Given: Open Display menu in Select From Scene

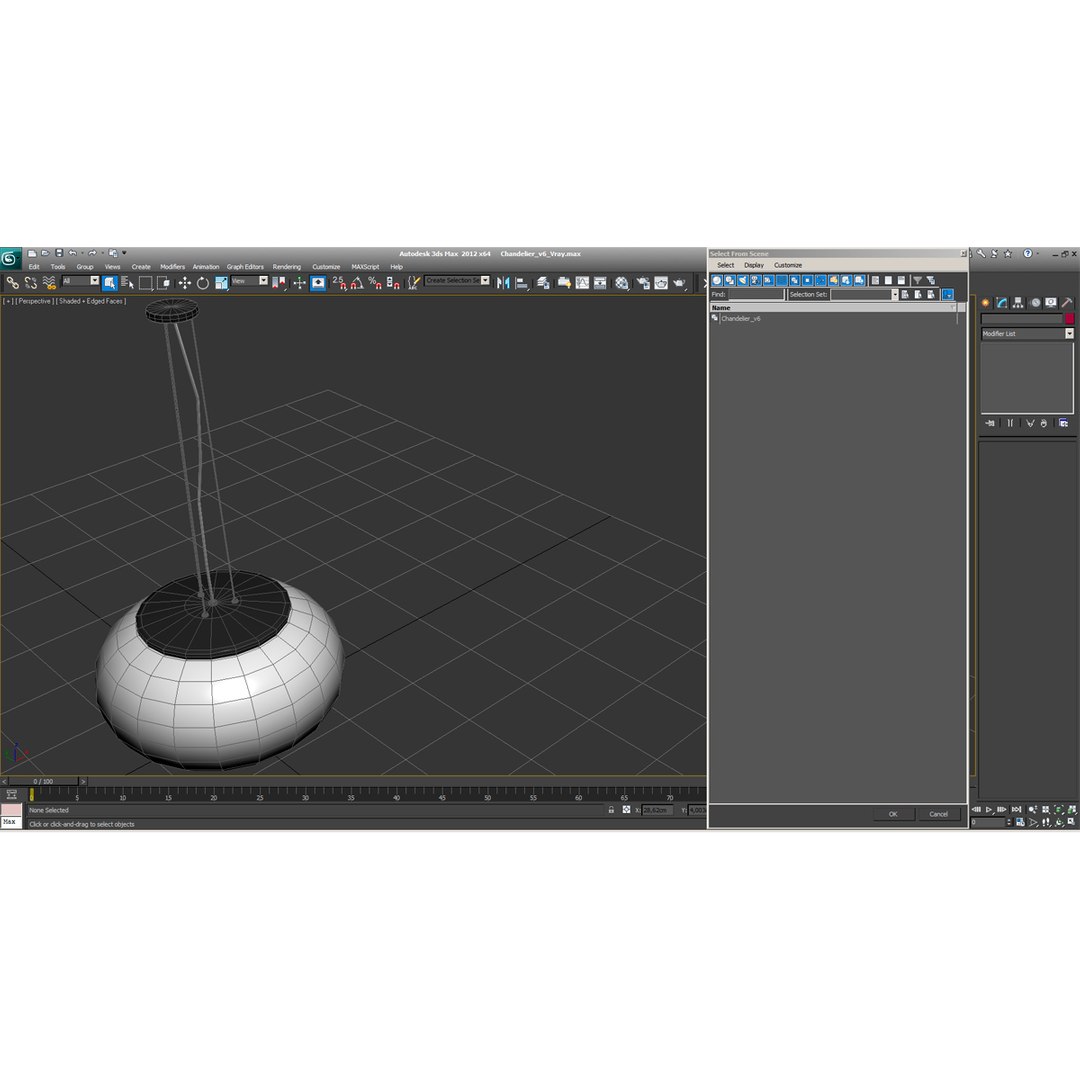Looking at the screenshot, I should point(754,265).
